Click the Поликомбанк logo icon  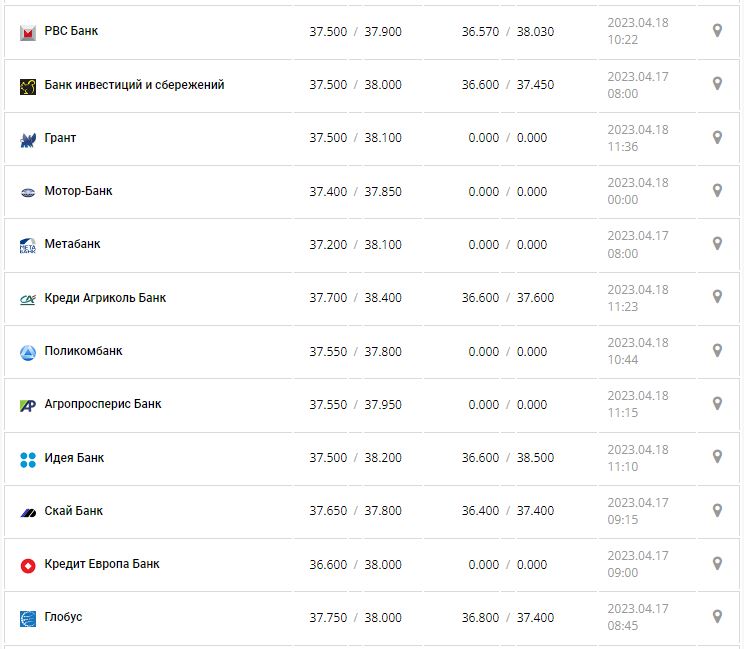tap(28, 352)
